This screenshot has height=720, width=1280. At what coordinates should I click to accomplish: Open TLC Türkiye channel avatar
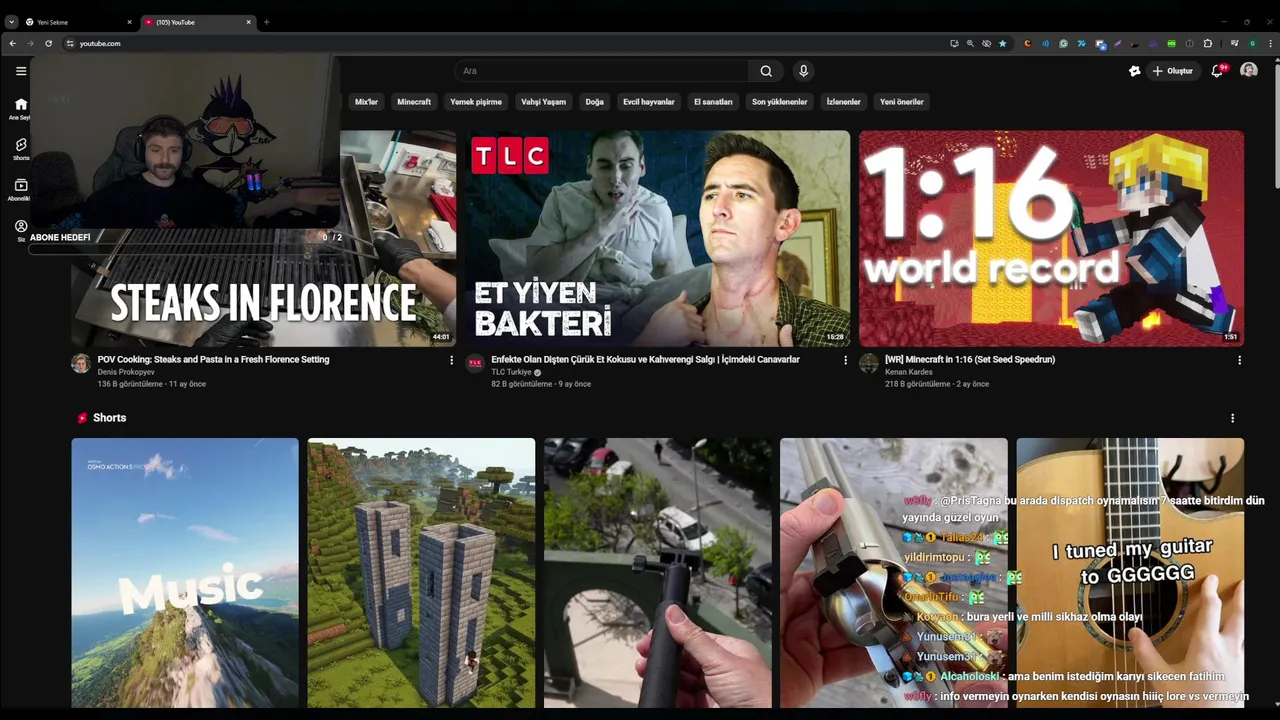point(475,364)
